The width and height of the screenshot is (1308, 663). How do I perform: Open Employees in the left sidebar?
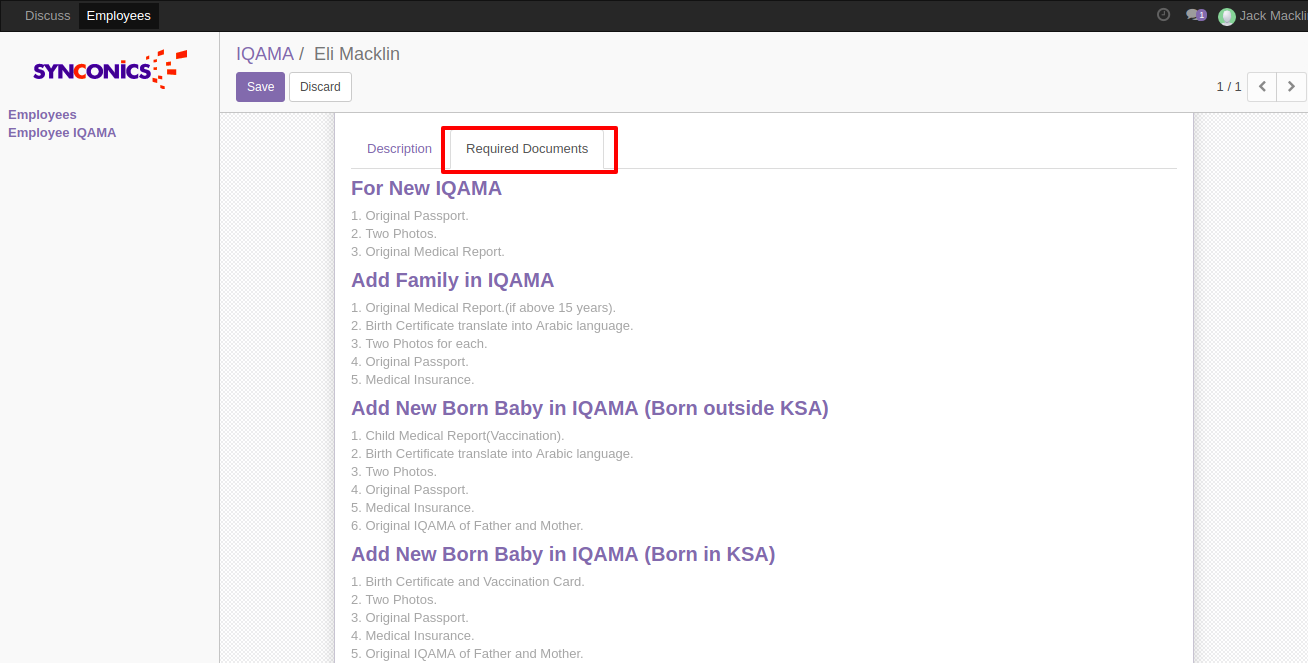[x=42, y=115]
